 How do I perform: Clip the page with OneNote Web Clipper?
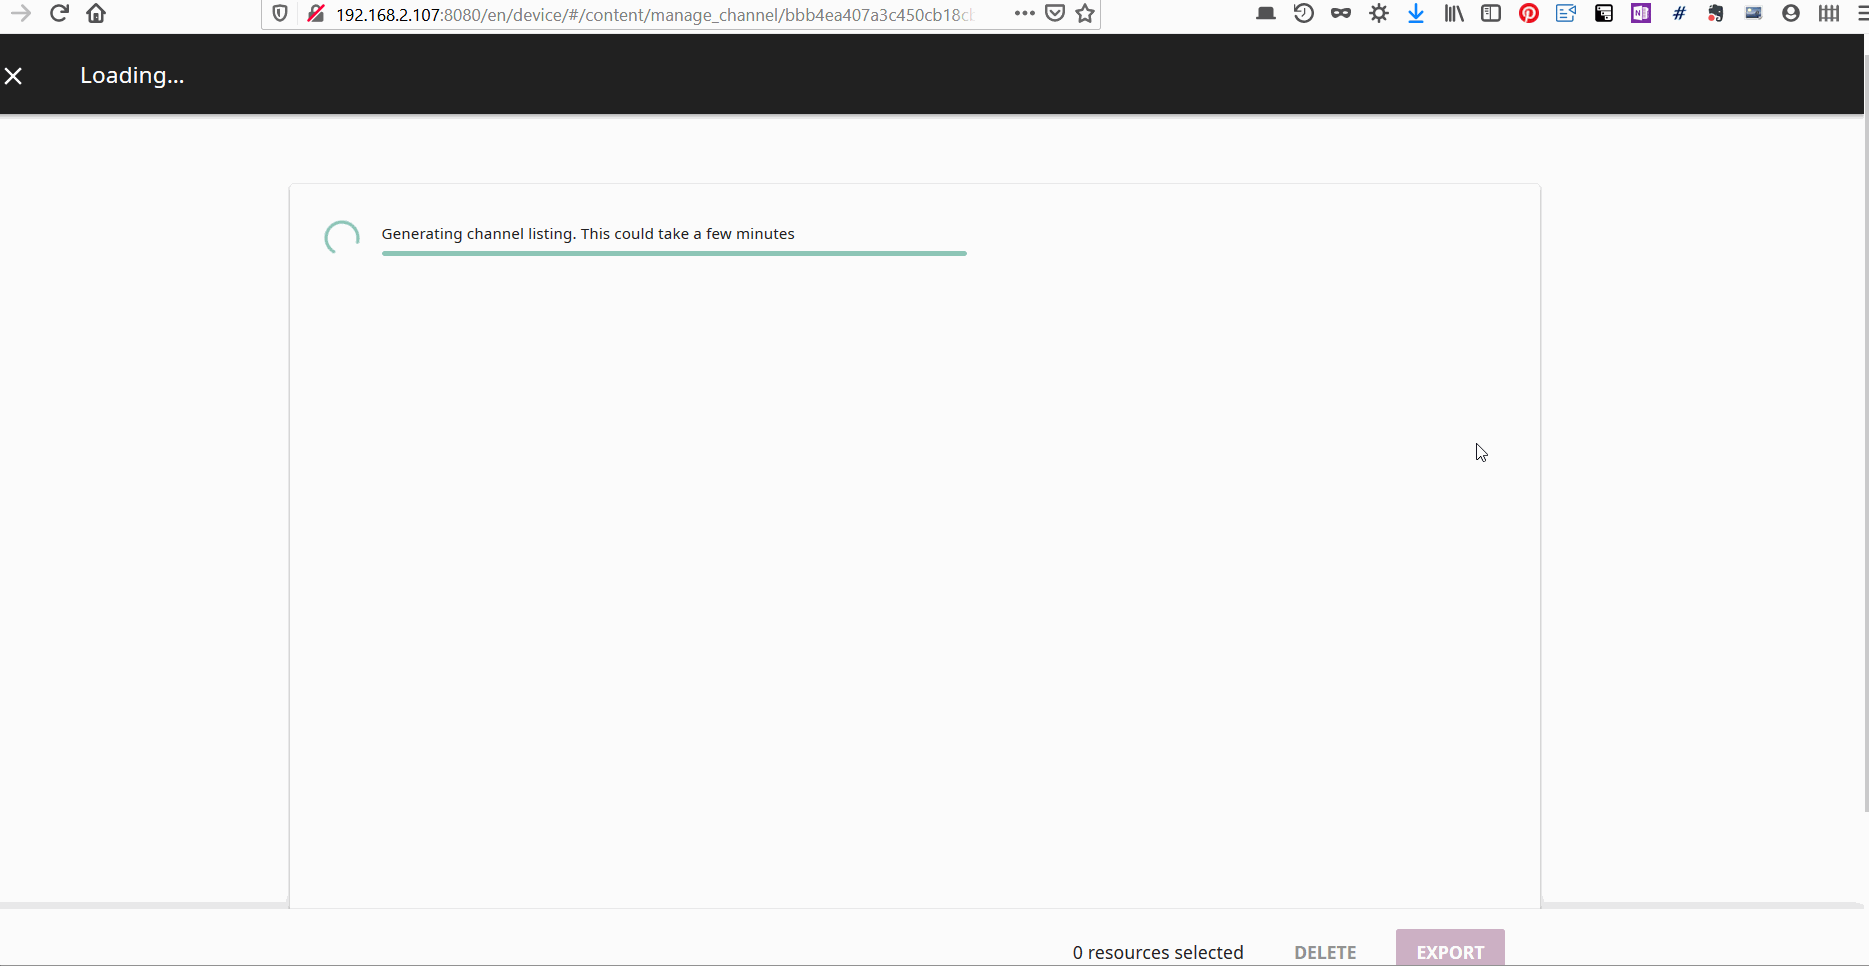1640,13
